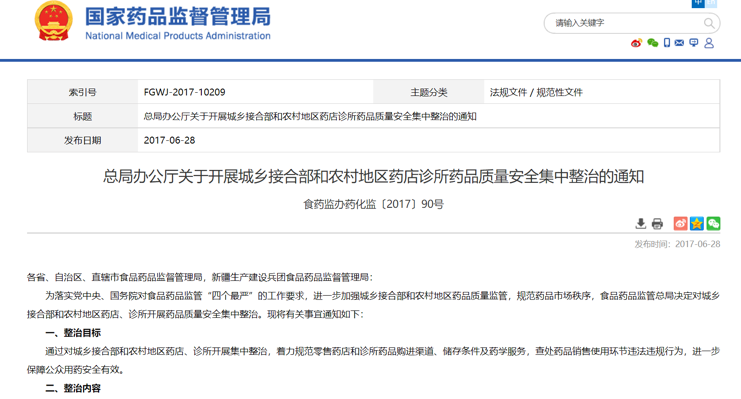The height and width of the screenshot is (399, 741).
Task: Click heading 二、整治内容
Action: 73,388
